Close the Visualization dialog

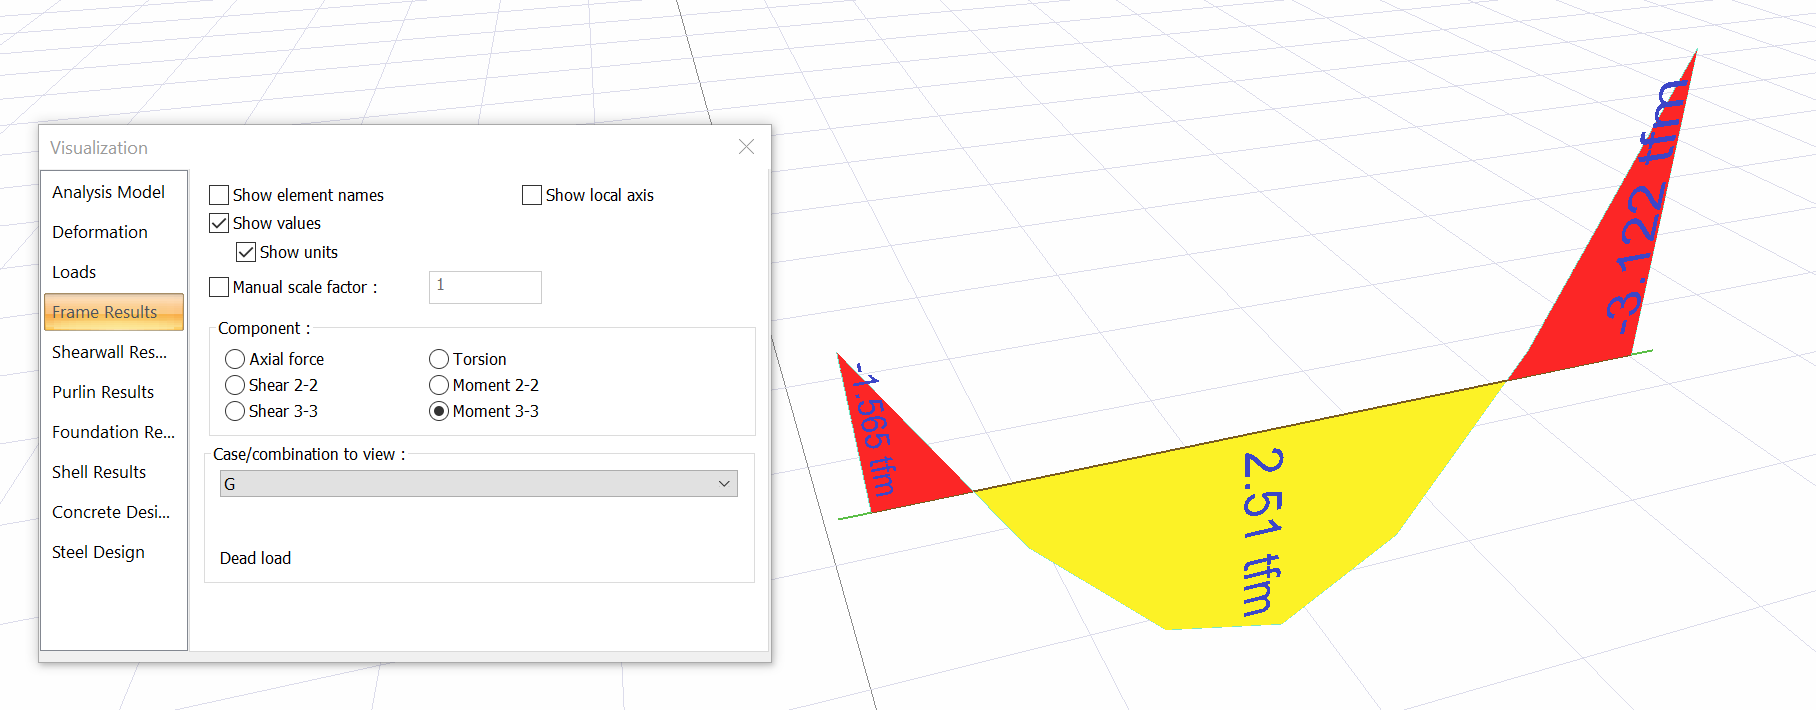746,147
